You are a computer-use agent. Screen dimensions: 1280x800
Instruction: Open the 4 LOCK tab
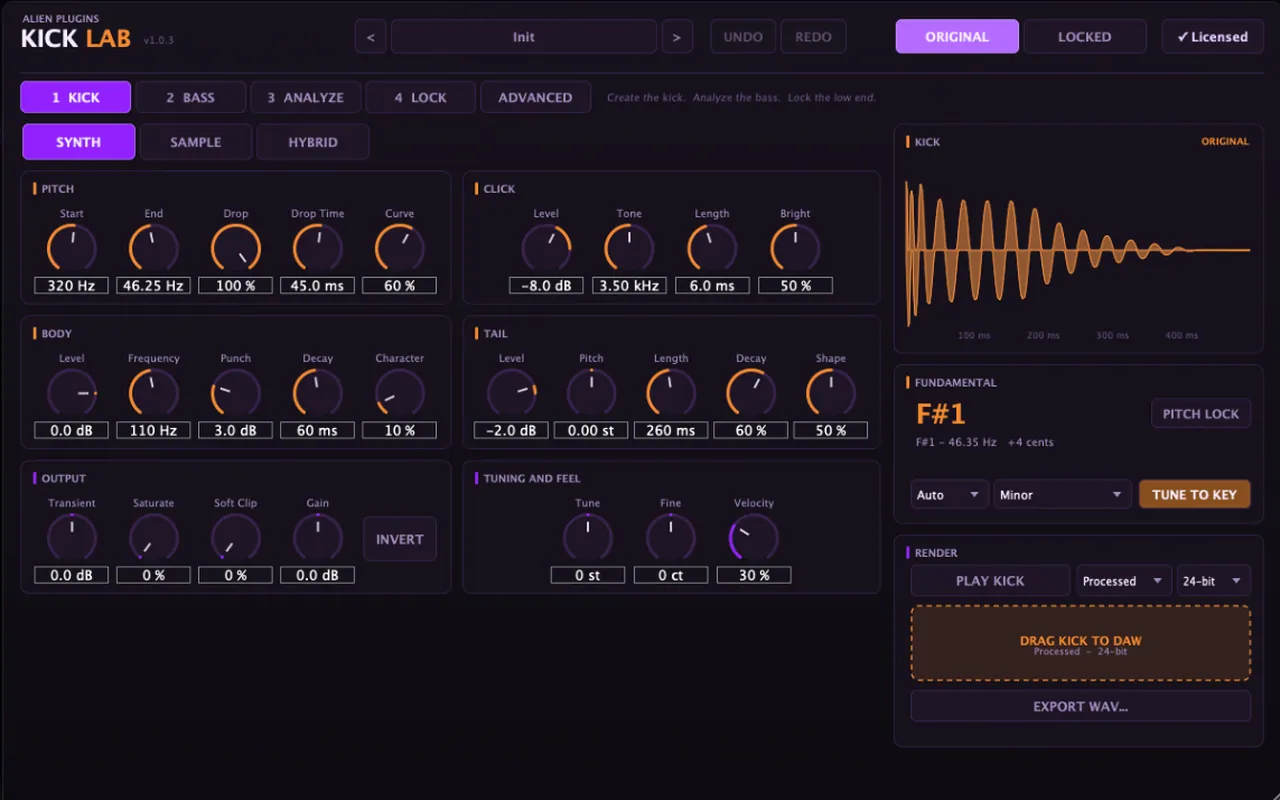coord(421,97)
